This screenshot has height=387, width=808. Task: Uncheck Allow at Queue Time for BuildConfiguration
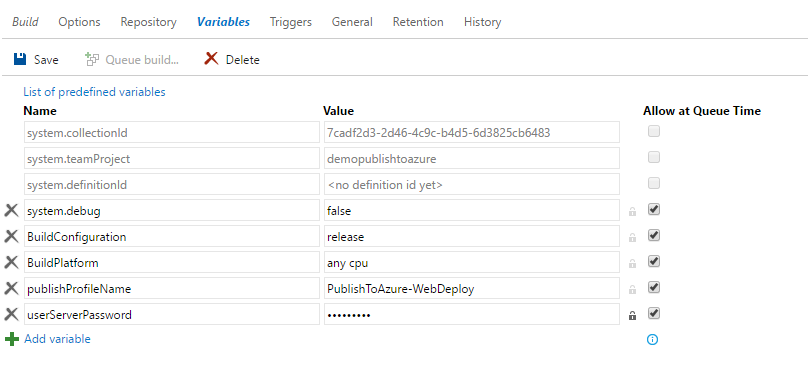[653, 235]
